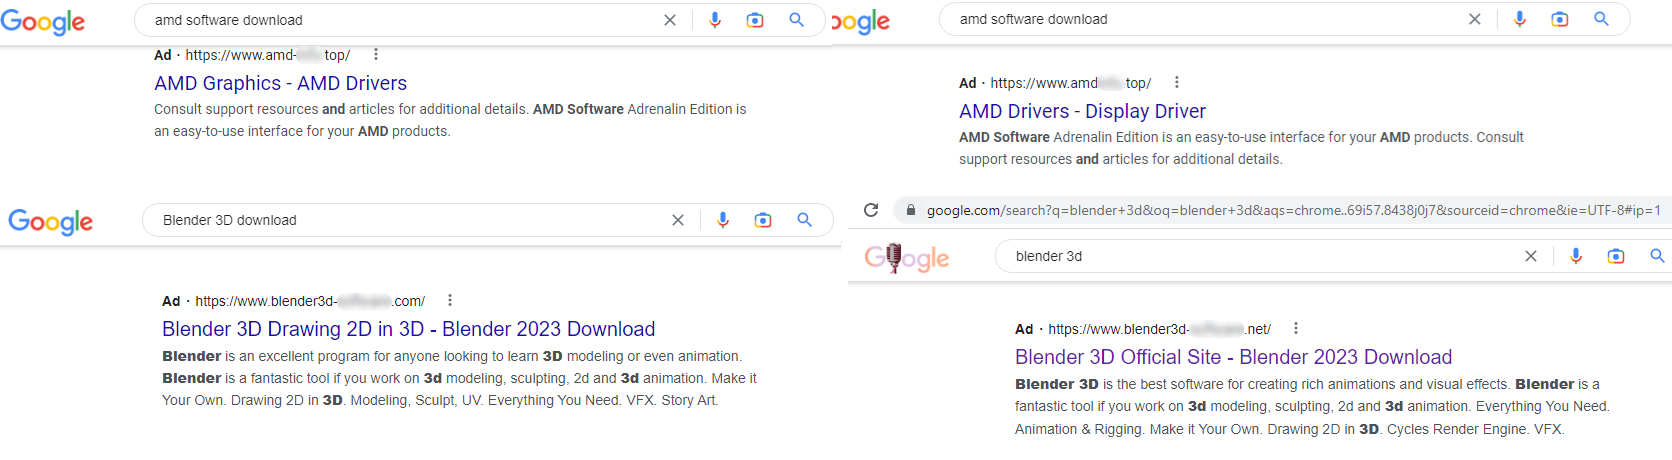Start voice search above the 'AMD Graphics - AMD Drivers' ad
Image resolution: width=1672 pixels, height=460 pixels.
coord(715,20)
